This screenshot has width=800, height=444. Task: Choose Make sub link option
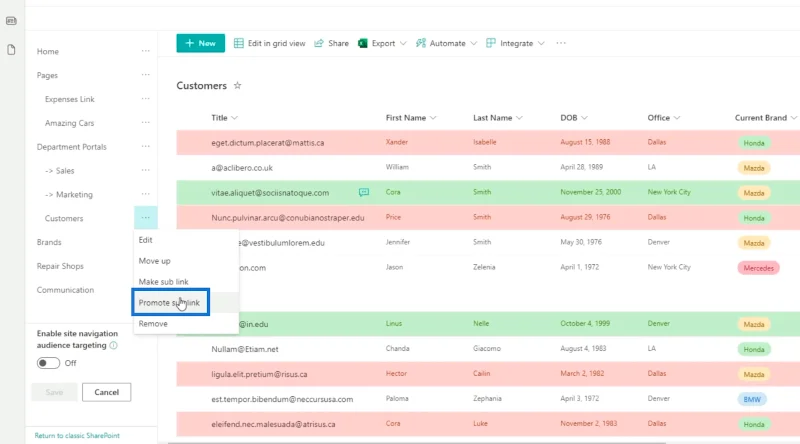186,282
